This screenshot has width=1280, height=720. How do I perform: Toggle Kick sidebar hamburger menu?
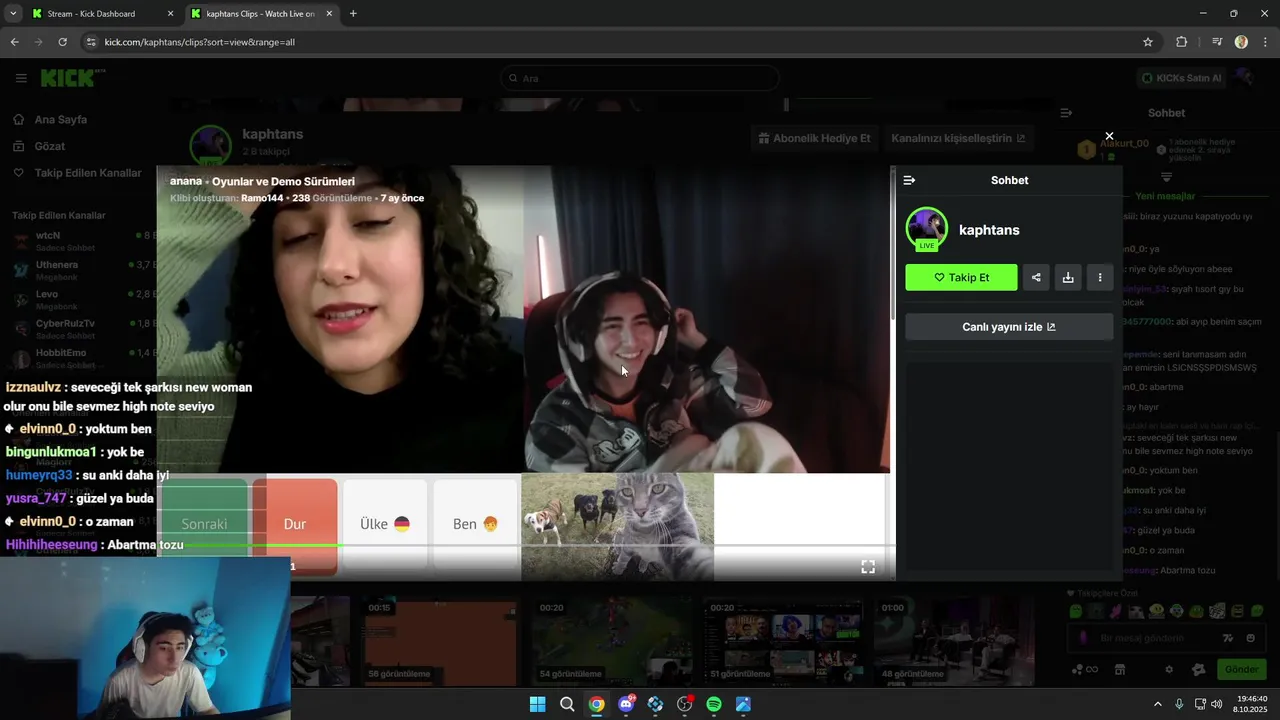[x=21, y=78]
